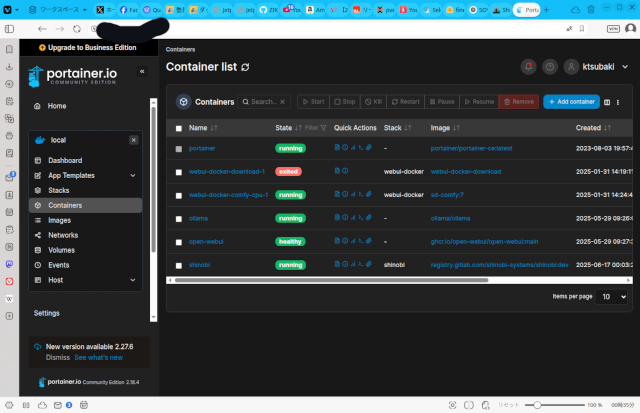
Task: Expand the Host menu chevron
Action: (133, 280)
